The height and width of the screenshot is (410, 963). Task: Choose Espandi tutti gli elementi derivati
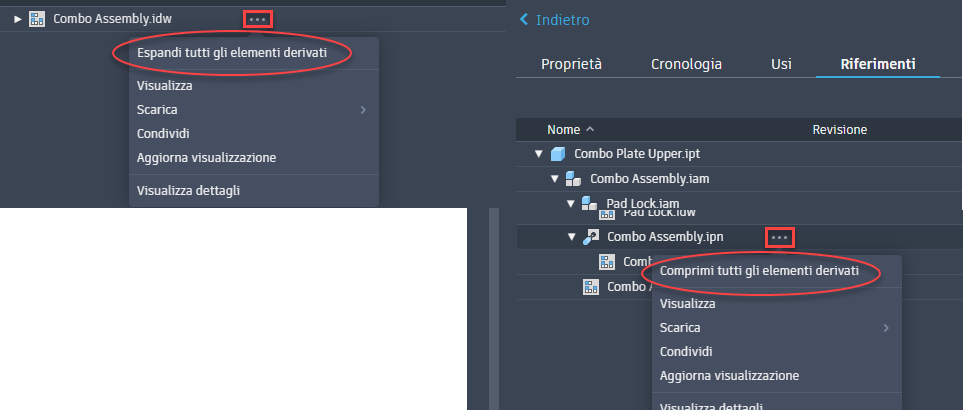232,53
